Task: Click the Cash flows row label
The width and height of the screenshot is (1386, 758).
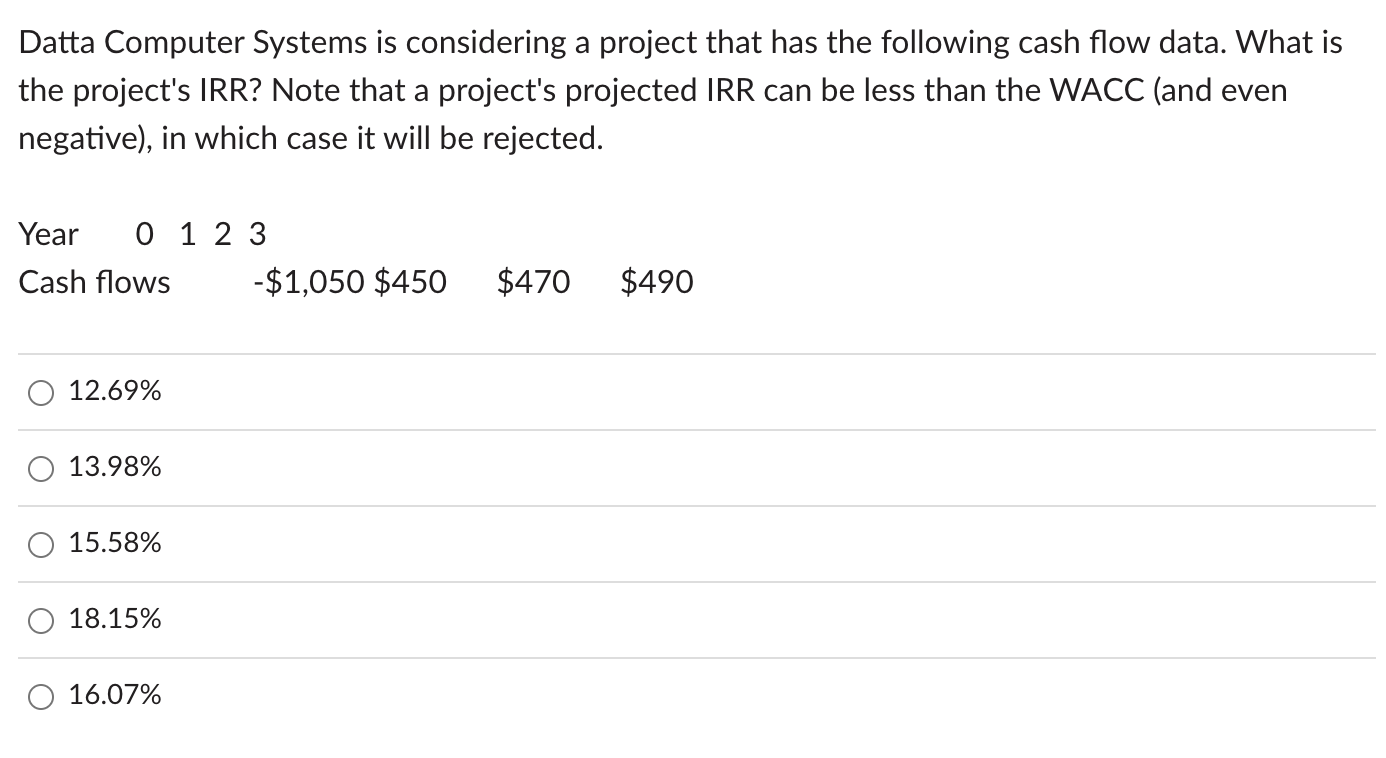Action: click(x=94, y=282)
